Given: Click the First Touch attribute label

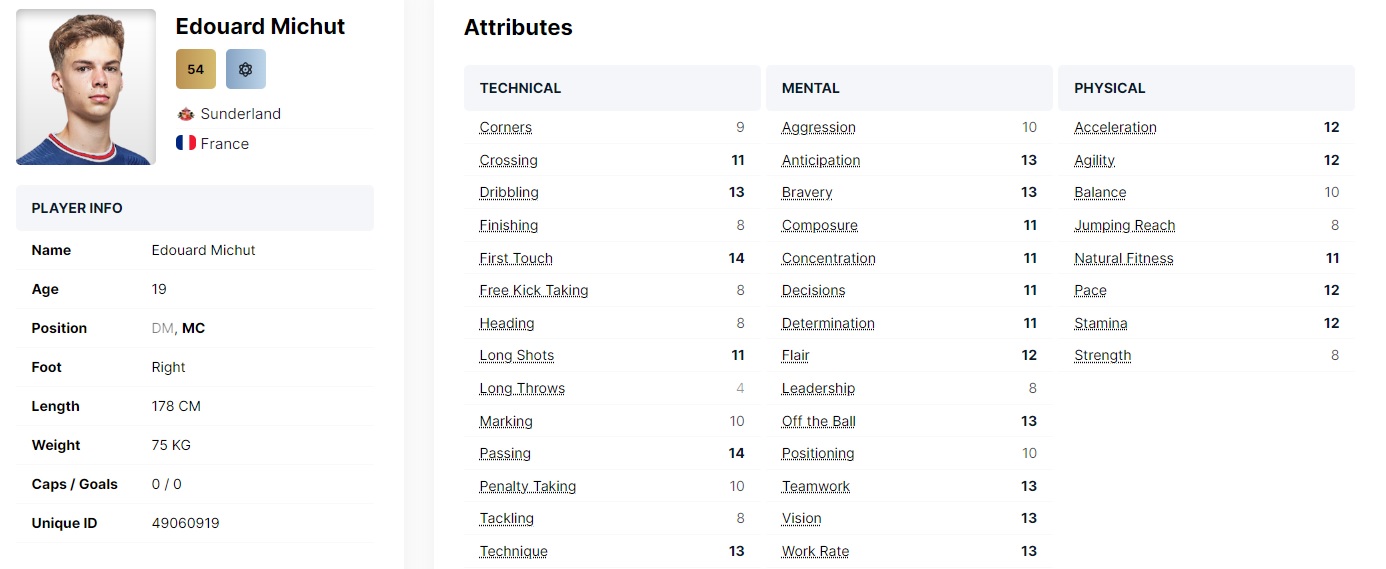Looking at the screenshot, I should (516, 258).
